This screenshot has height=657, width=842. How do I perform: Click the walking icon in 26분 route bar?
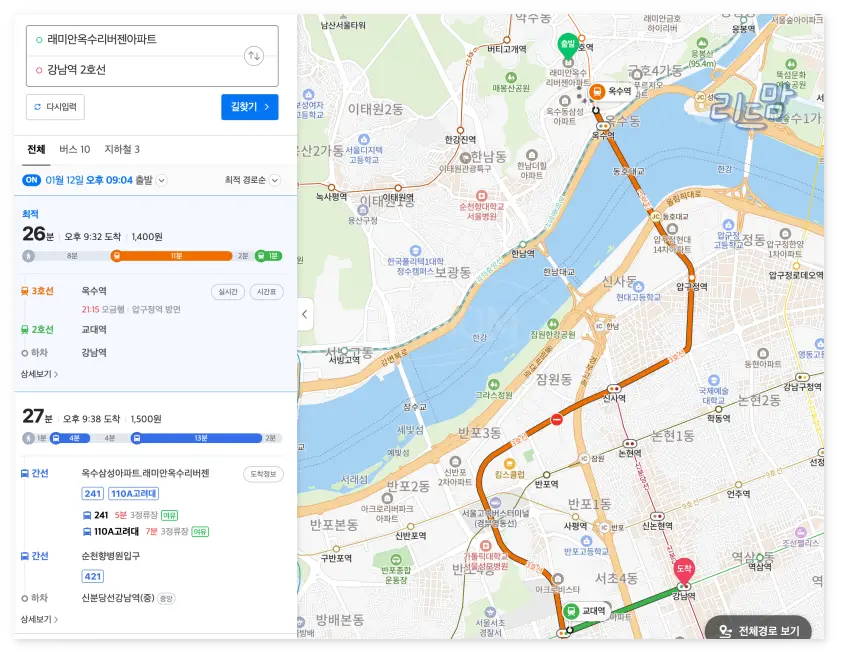coord(28,256)
